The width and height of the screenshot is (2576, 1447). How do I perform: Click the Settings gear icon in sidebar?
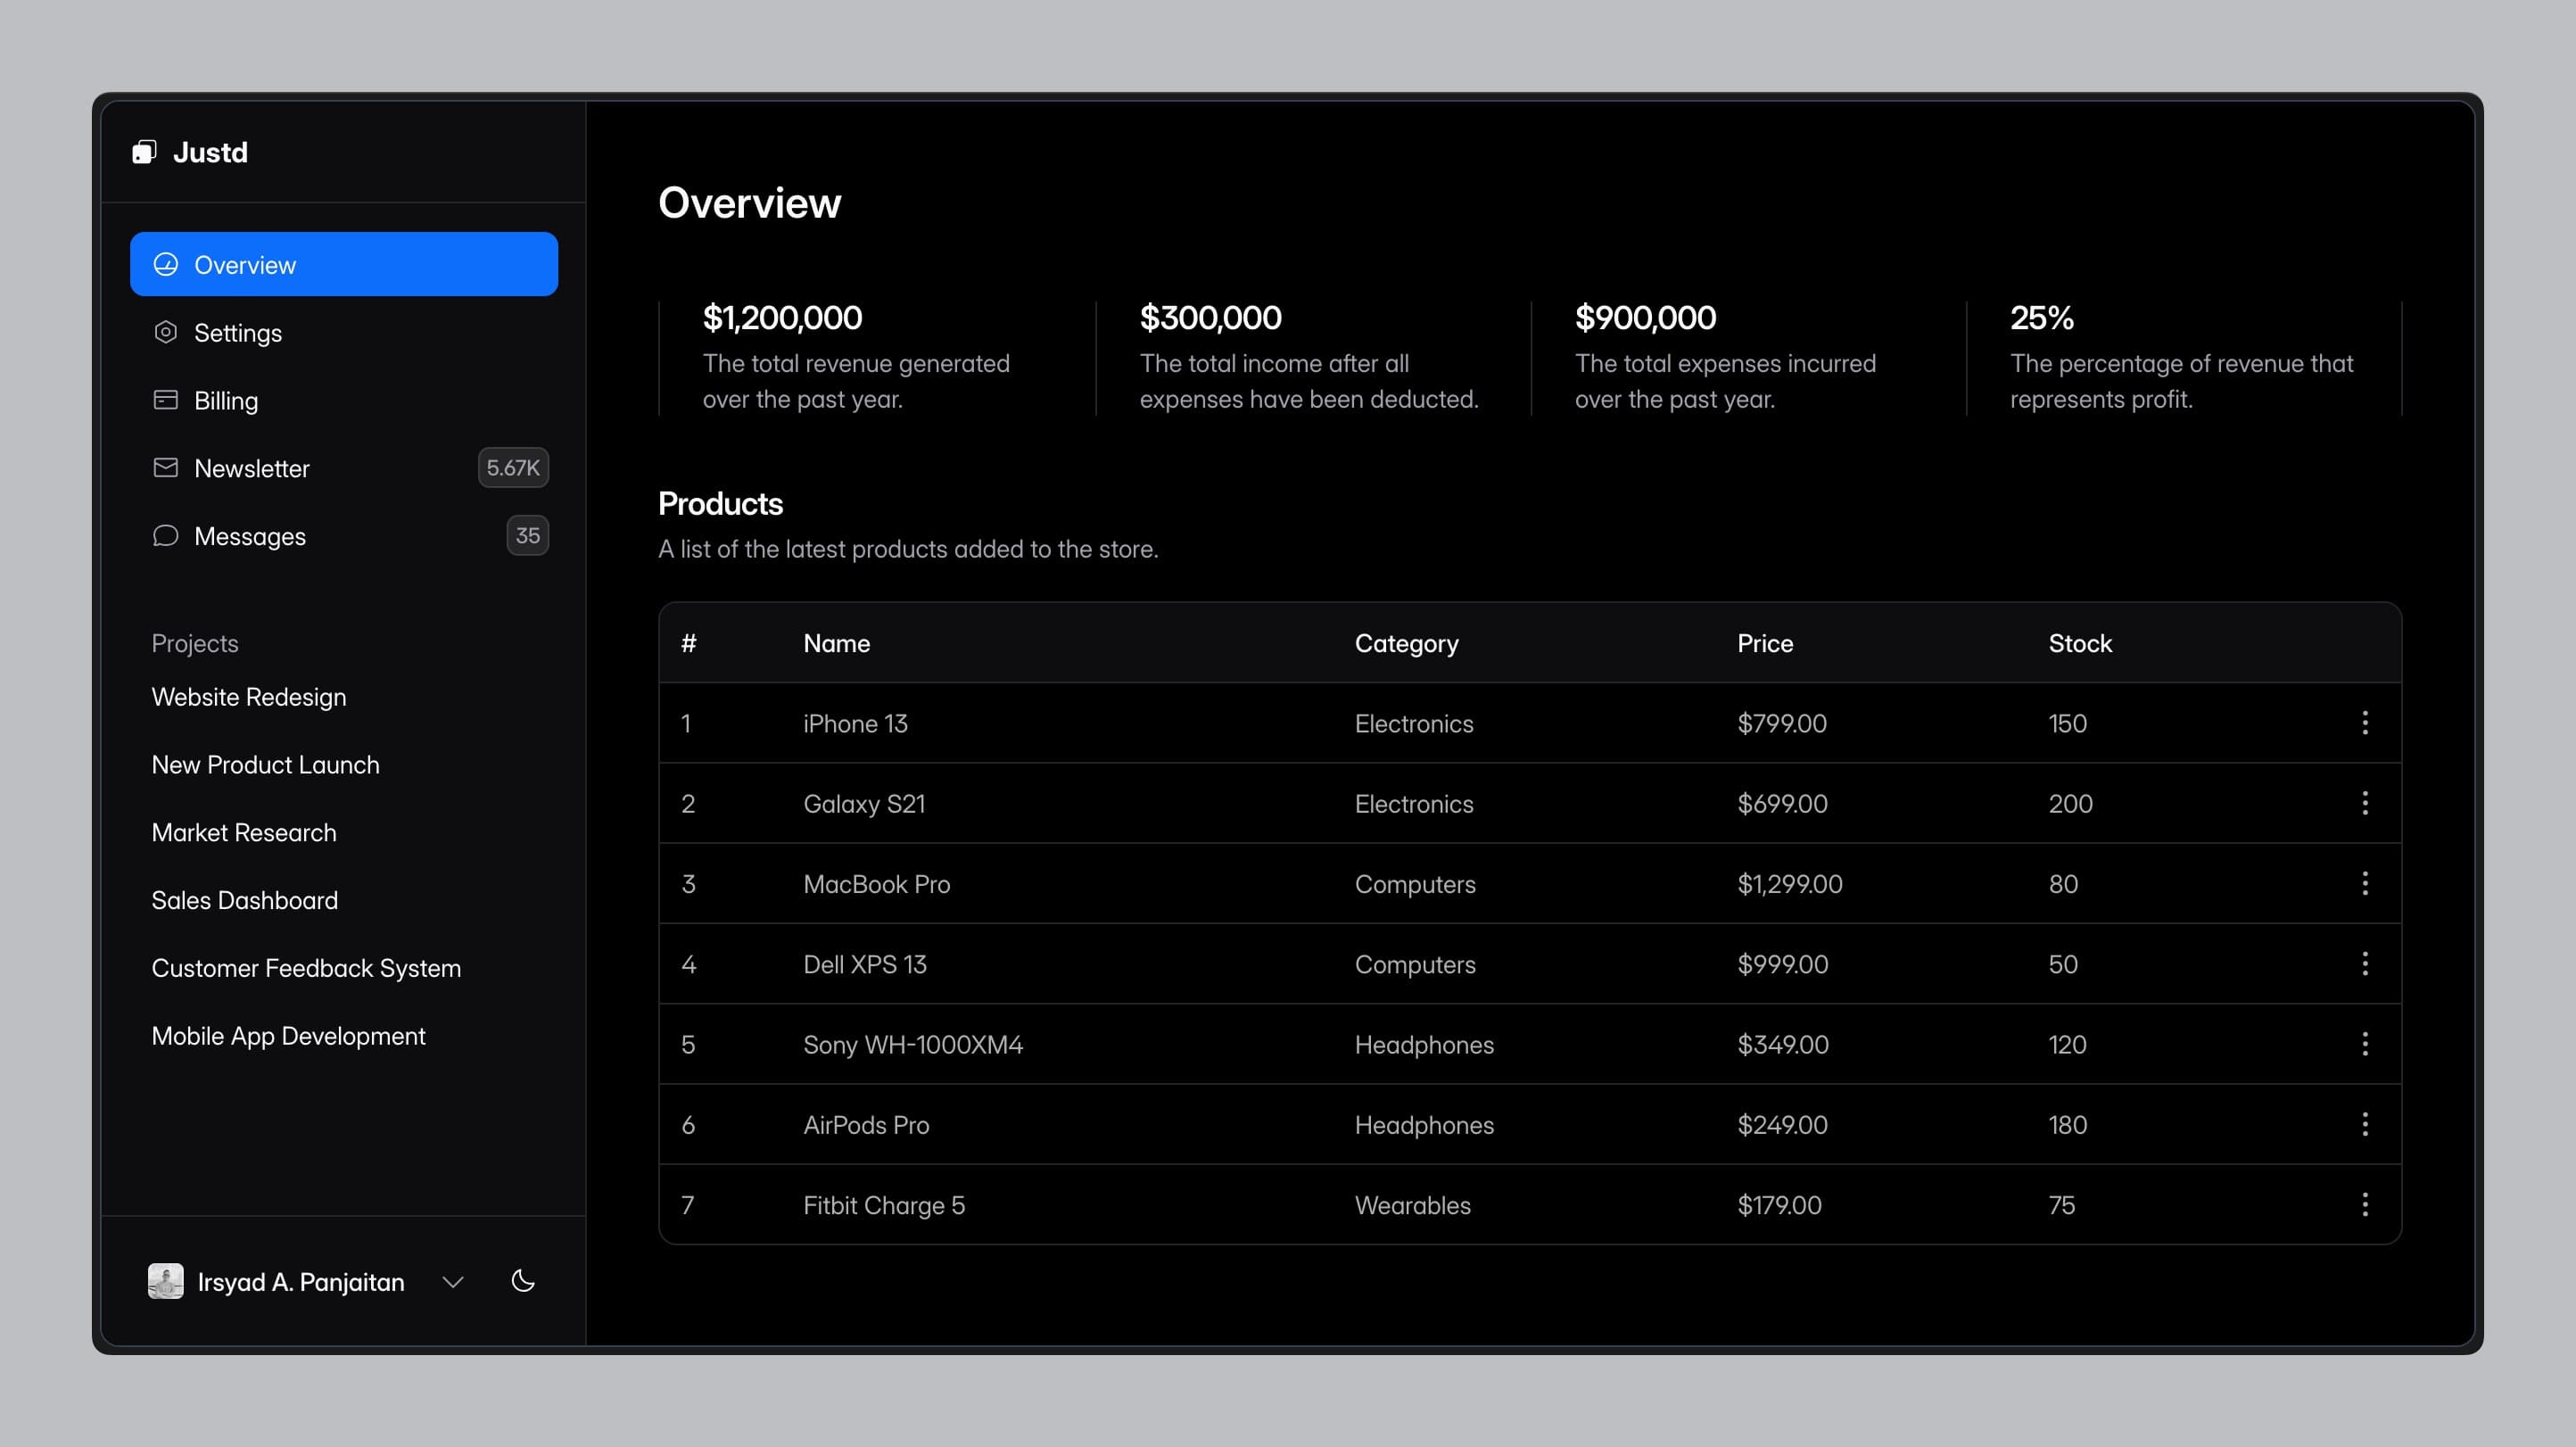(x=166, y=332)
